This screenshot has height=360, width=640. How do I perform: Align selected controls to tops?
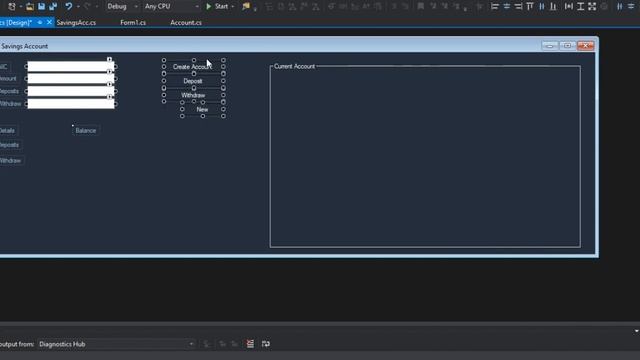[x=530, y=7]
